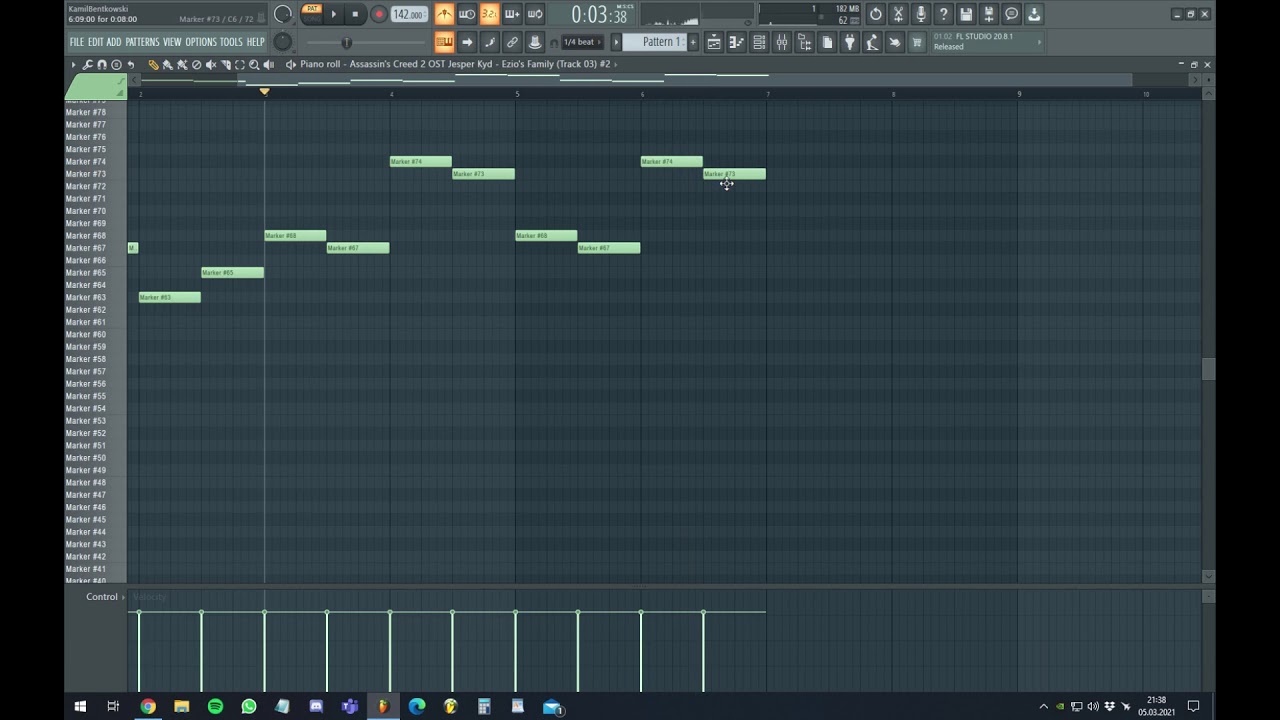Image resolution: width=1280 pixels, height=720 pixels.
Task: Click the tempo tapper icon
Action: (872, 42)
